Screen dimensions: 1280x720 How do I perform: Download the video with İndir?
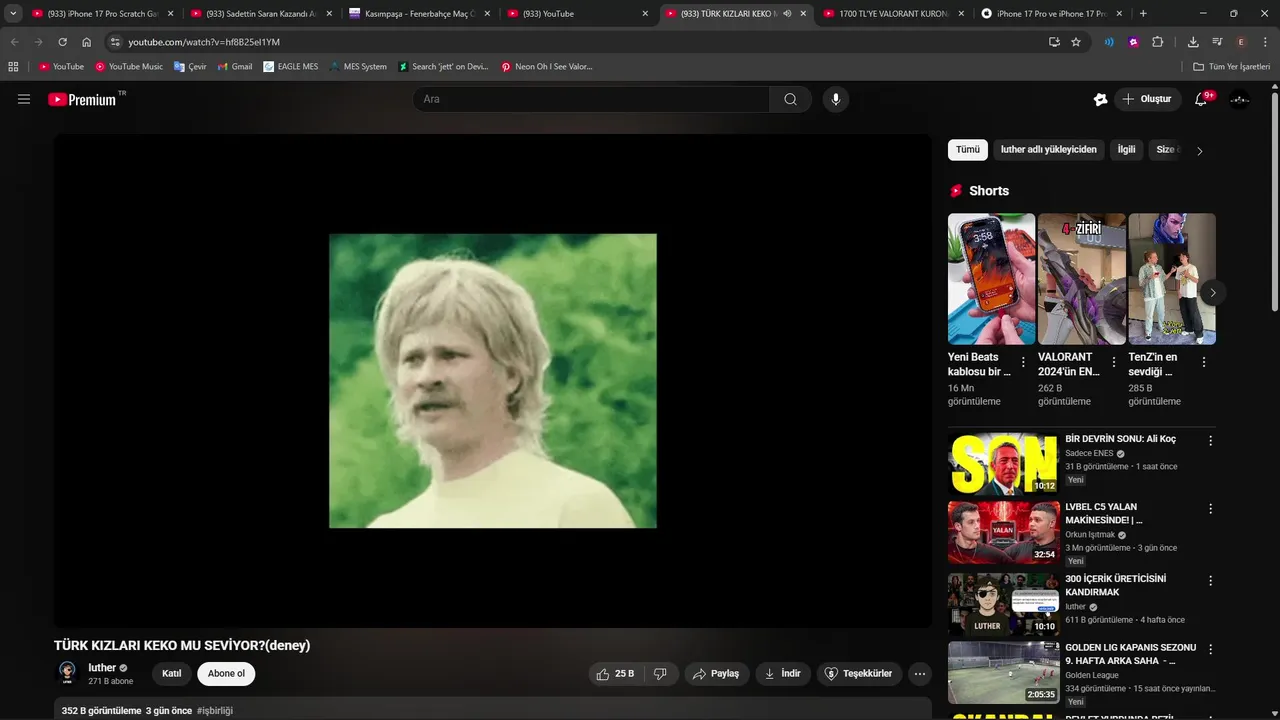coord(783,674)
